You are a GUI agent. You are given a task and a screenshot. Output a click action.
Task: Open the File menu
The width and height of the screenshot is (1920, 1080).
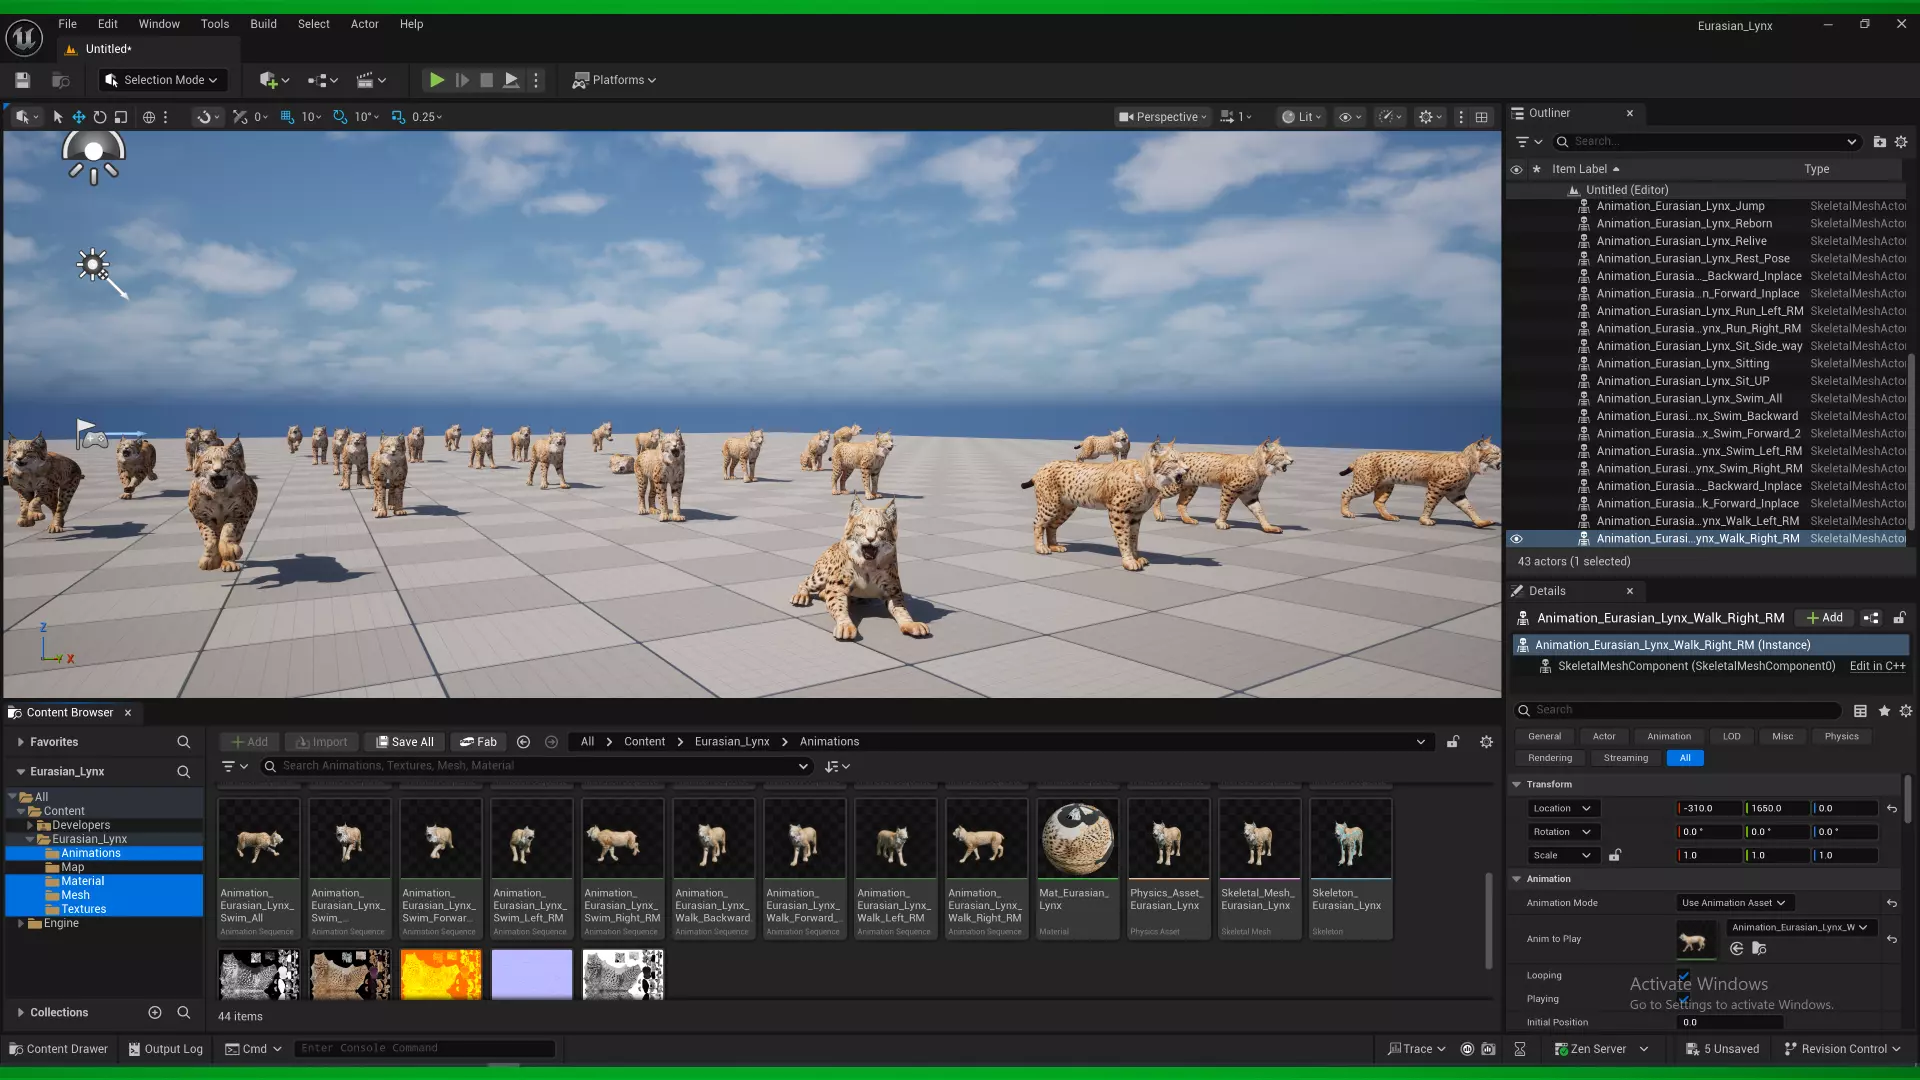point(67,24)
